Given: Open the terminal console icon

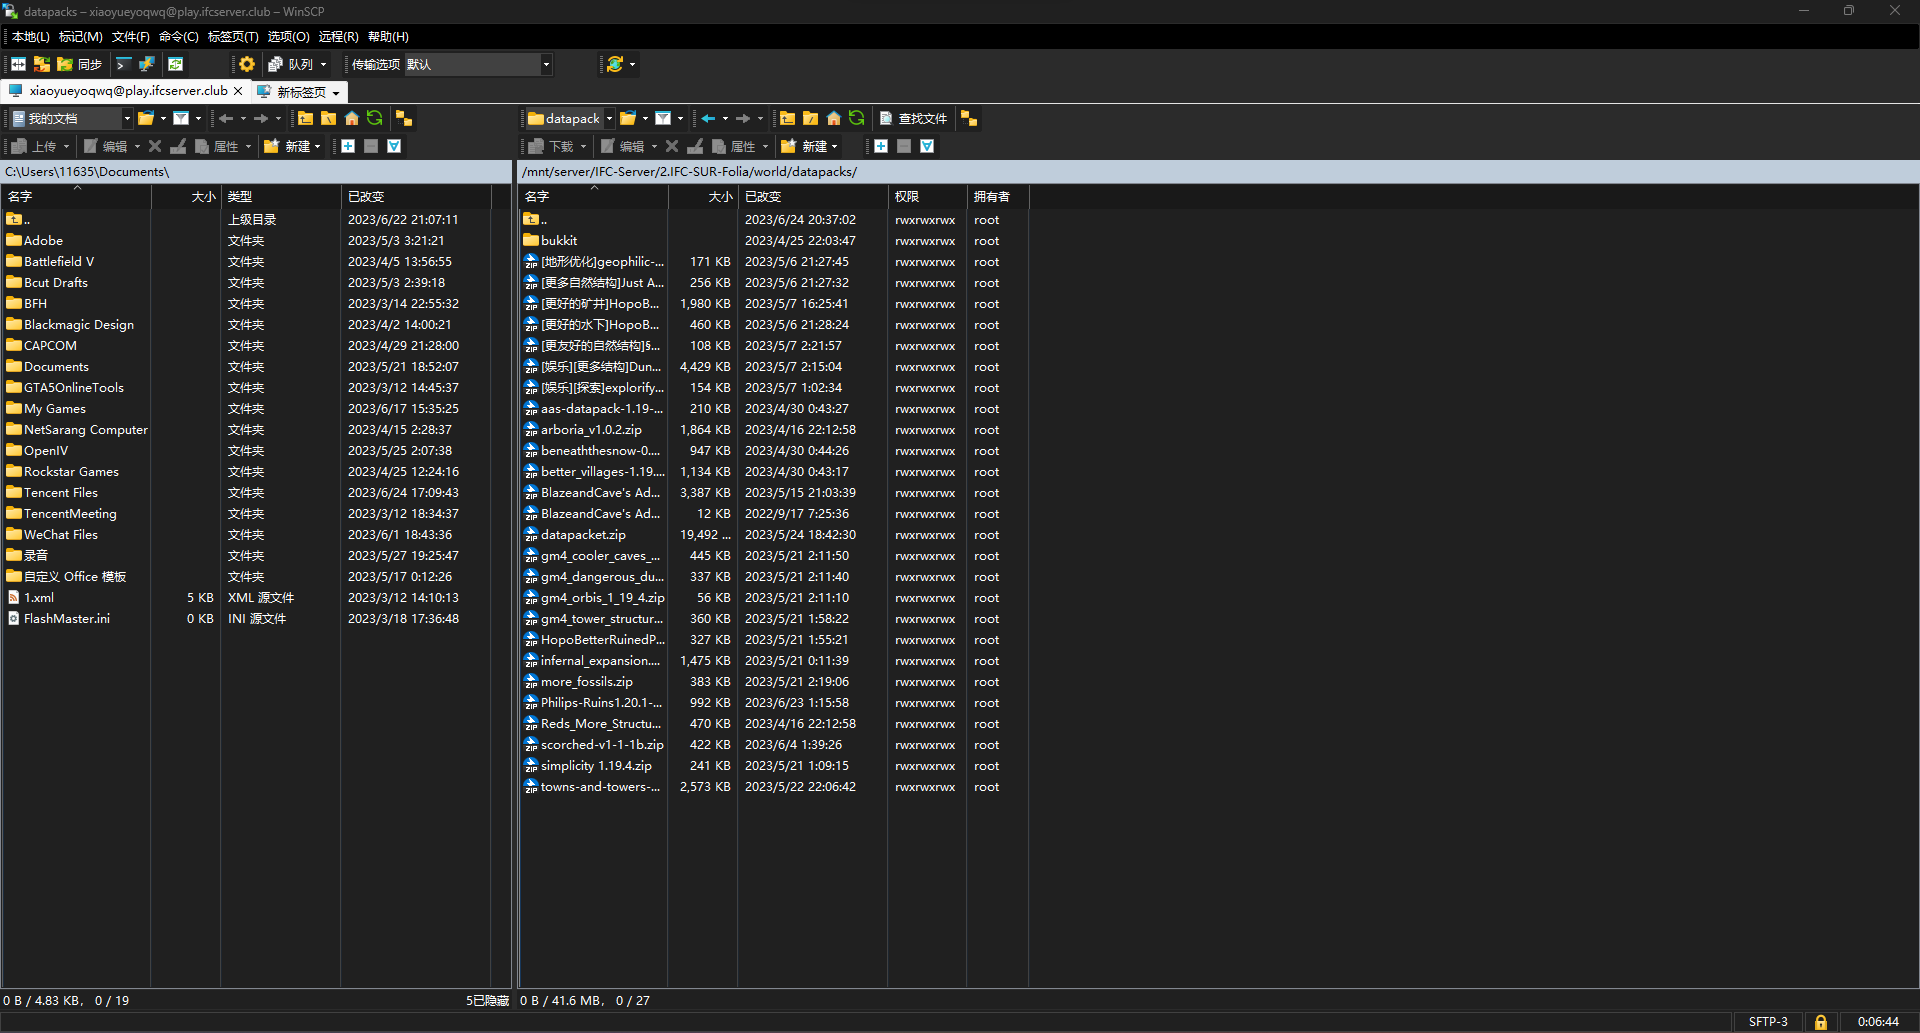Looking at the screenshot, I should coord(124,64).
